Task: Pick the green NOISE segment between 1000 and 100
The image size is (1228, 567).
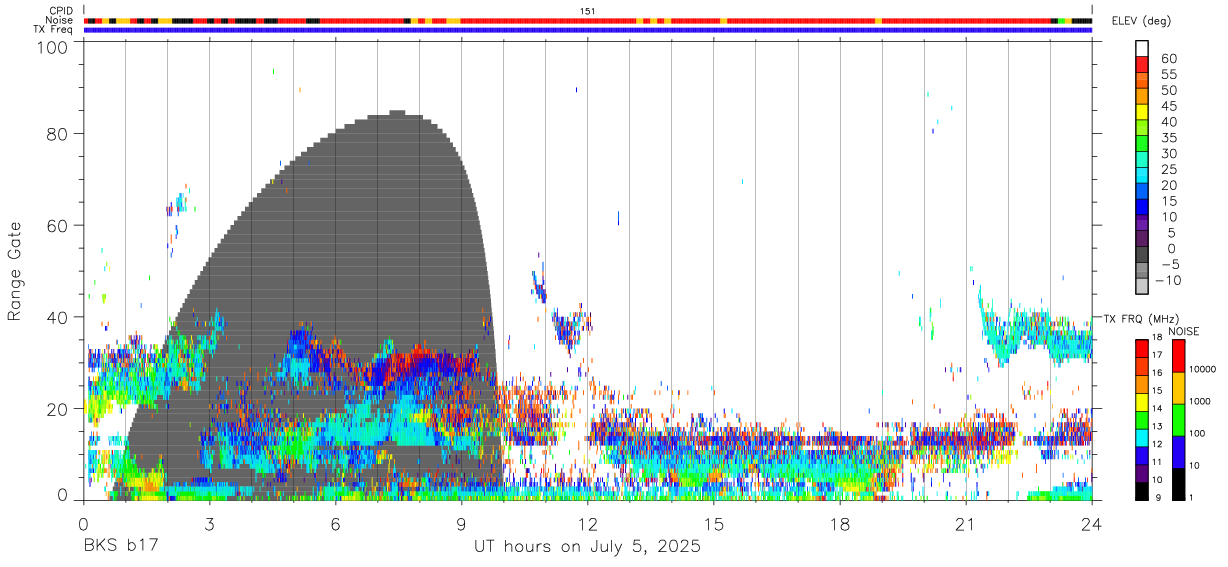Action: click(1178, 419)
